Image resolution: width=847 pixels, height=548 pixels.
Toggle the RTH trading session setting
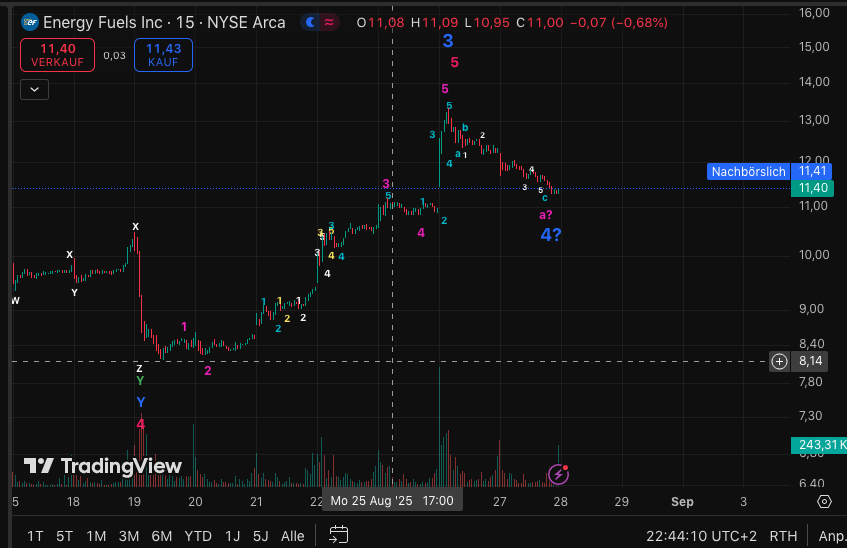pos(783,536)
